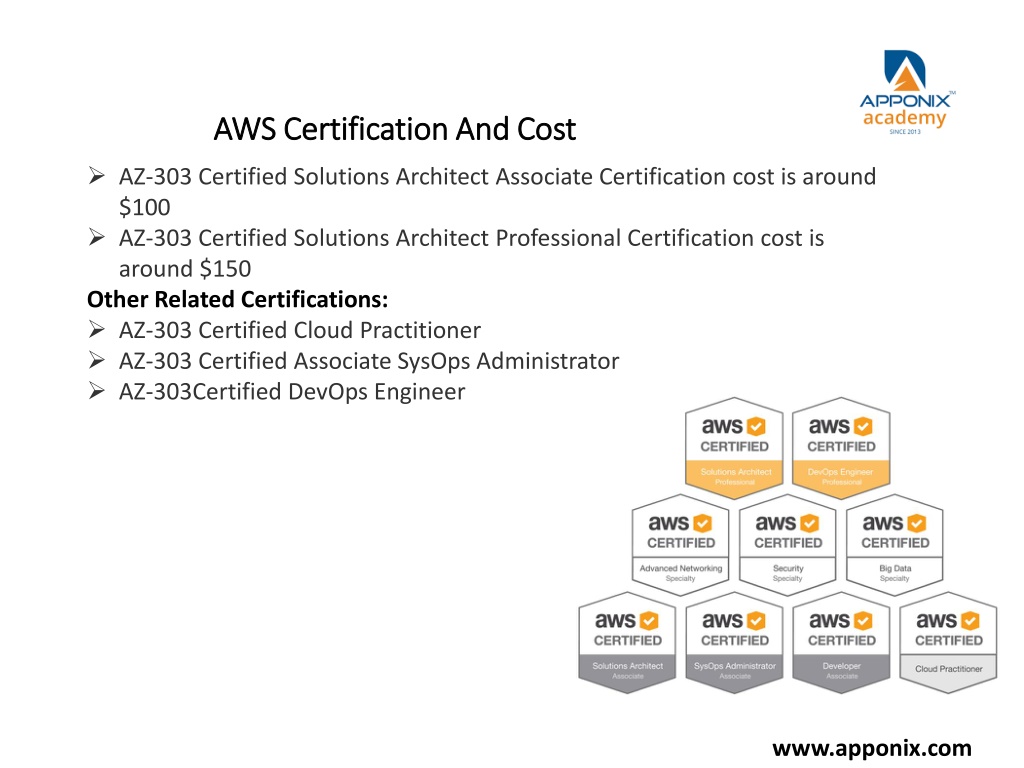Click the Apponix Academy logo
Image resolution: width=1024 pixels, height=768 pixels.
point(906,92)
